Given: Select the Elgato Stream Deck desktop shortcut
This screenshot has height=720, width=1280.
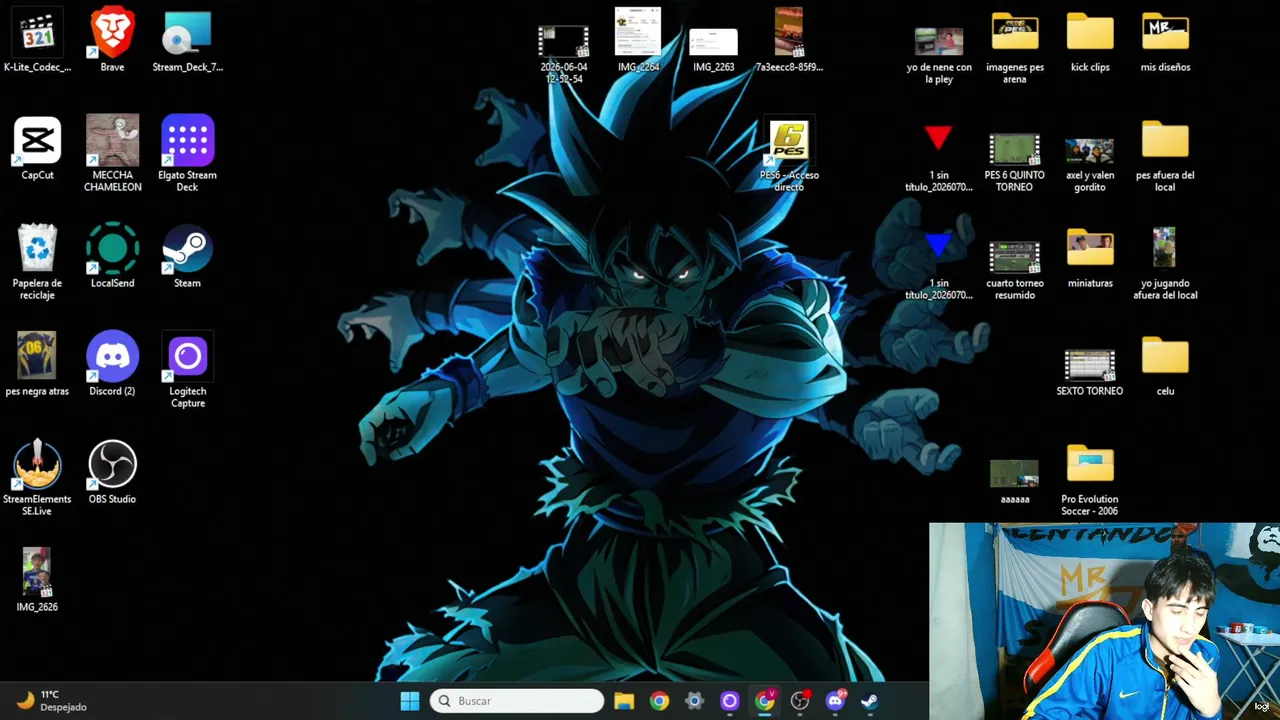Looking at the screenshot, I should pyautogui.click(x=187, y=155).
